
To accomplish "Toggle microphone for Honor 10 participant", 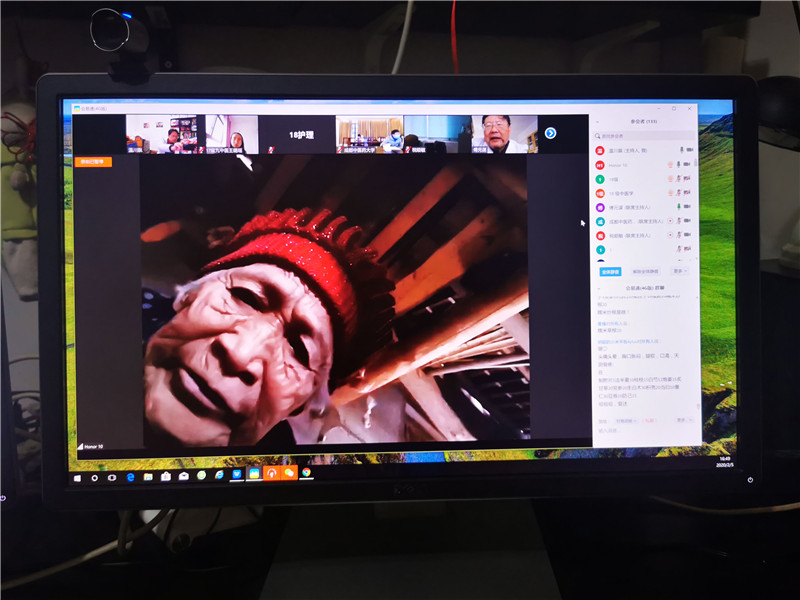I will click(680, 164).
